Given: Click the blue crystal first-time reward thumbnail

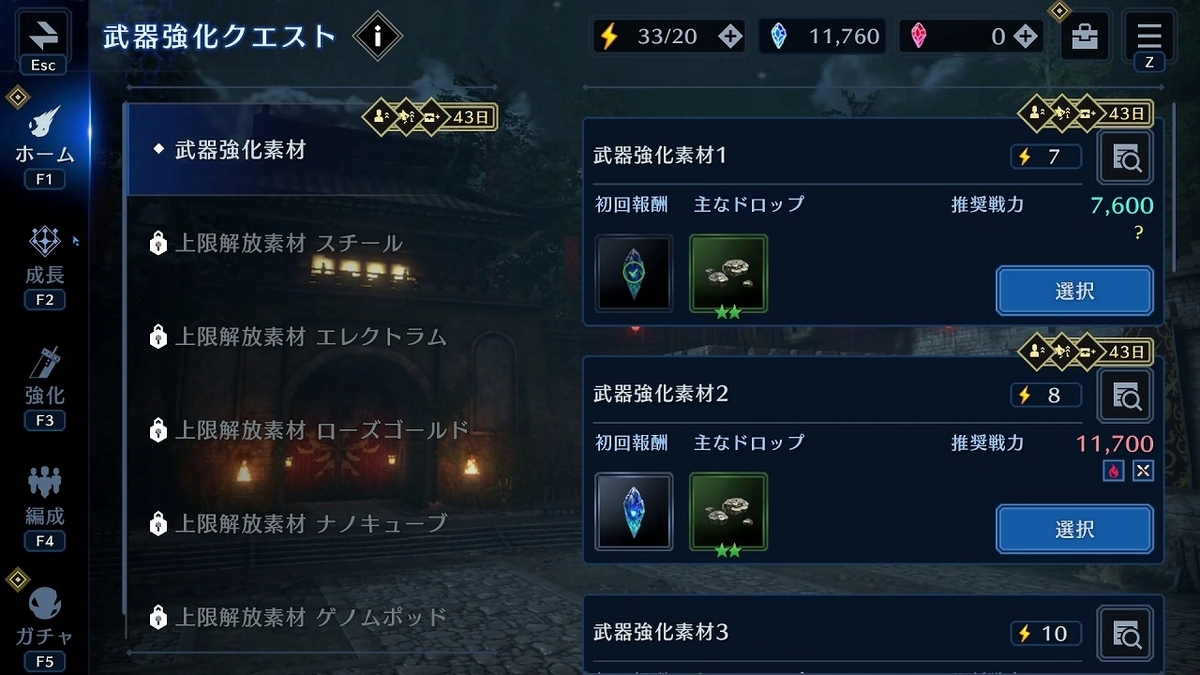Looking at the screenshot, I should (634, 512).
